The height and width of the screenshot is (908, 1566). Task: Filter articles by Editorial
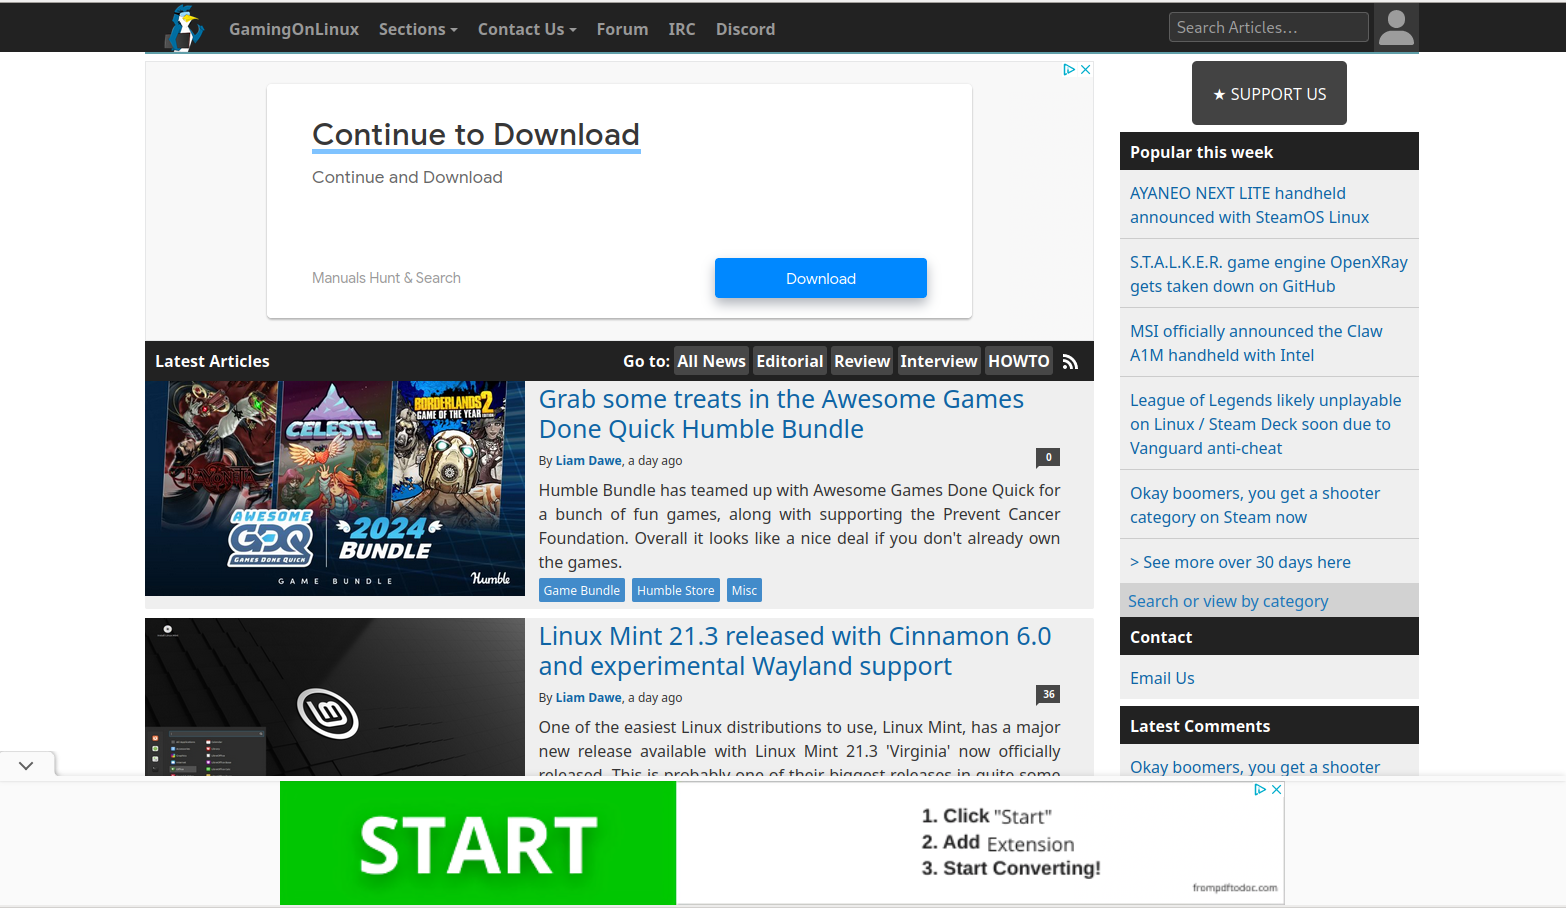tap(790, 361)
